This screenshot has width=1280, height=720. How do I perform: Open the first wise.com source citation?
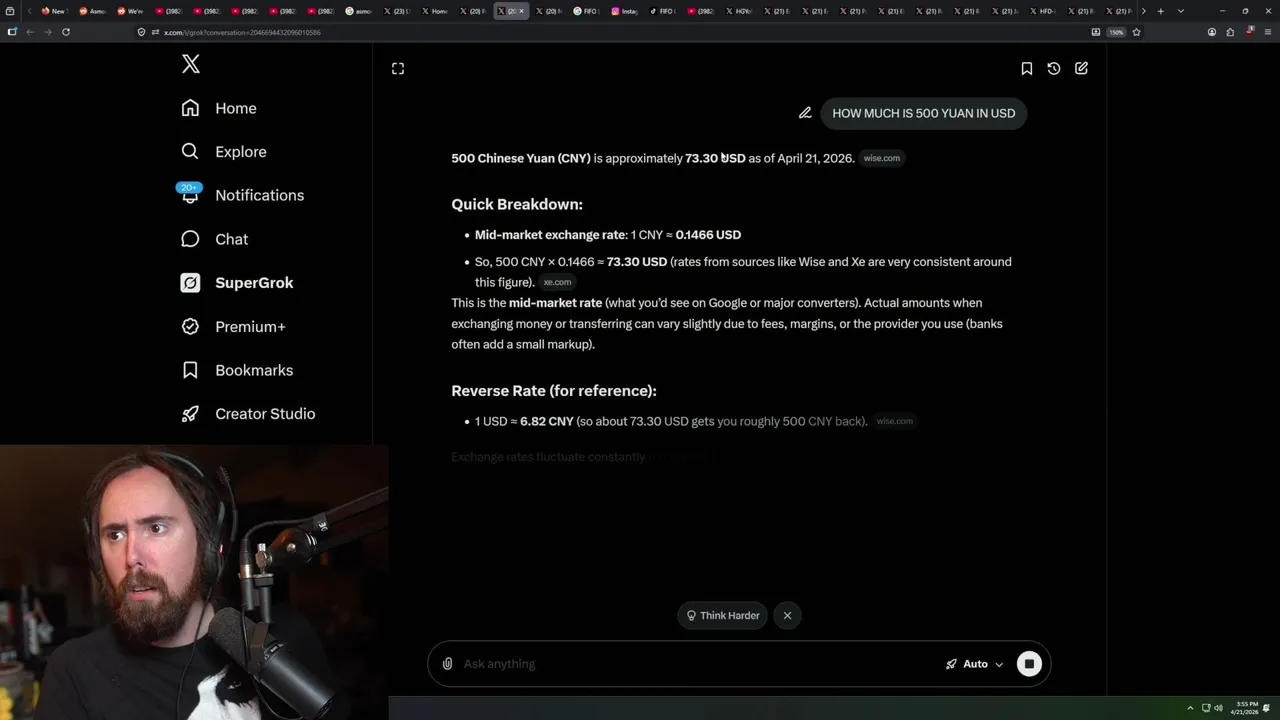tap(882, 158)
